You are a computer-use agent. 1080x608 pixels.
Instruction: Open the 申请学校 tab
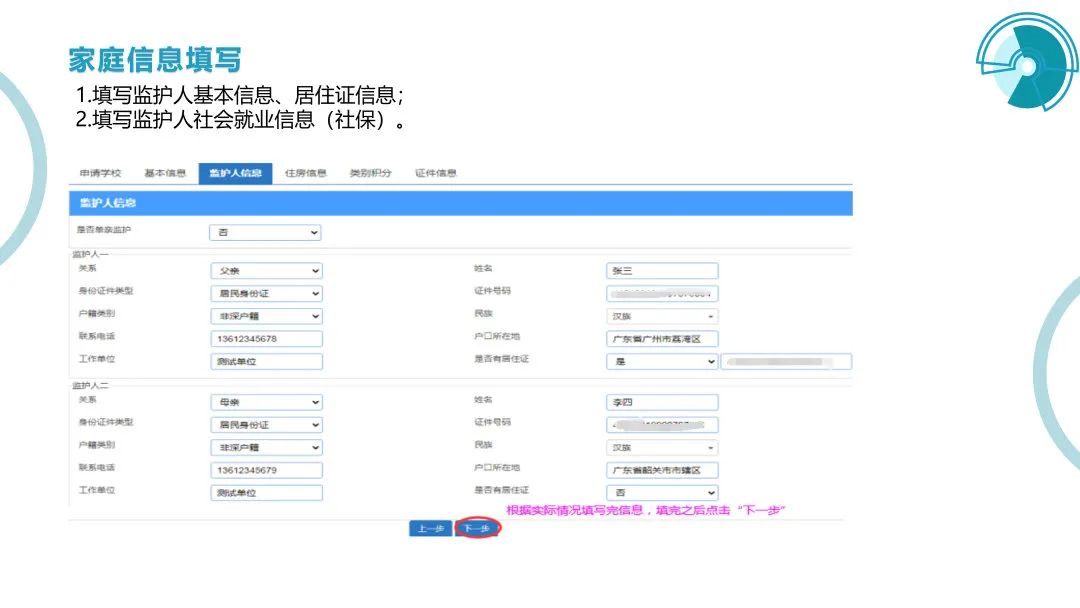(x=100, y=173)
